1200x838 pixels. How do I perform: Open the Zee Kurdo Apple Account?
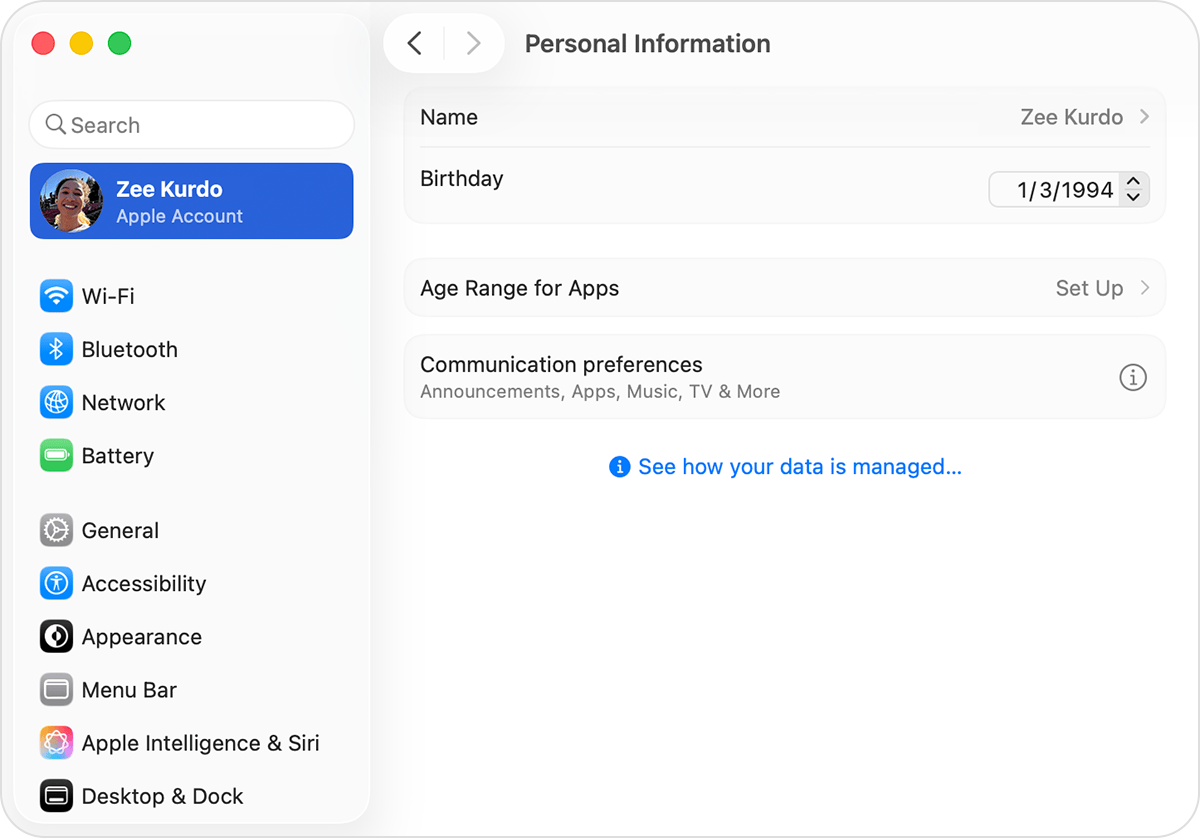click(190, 200)
